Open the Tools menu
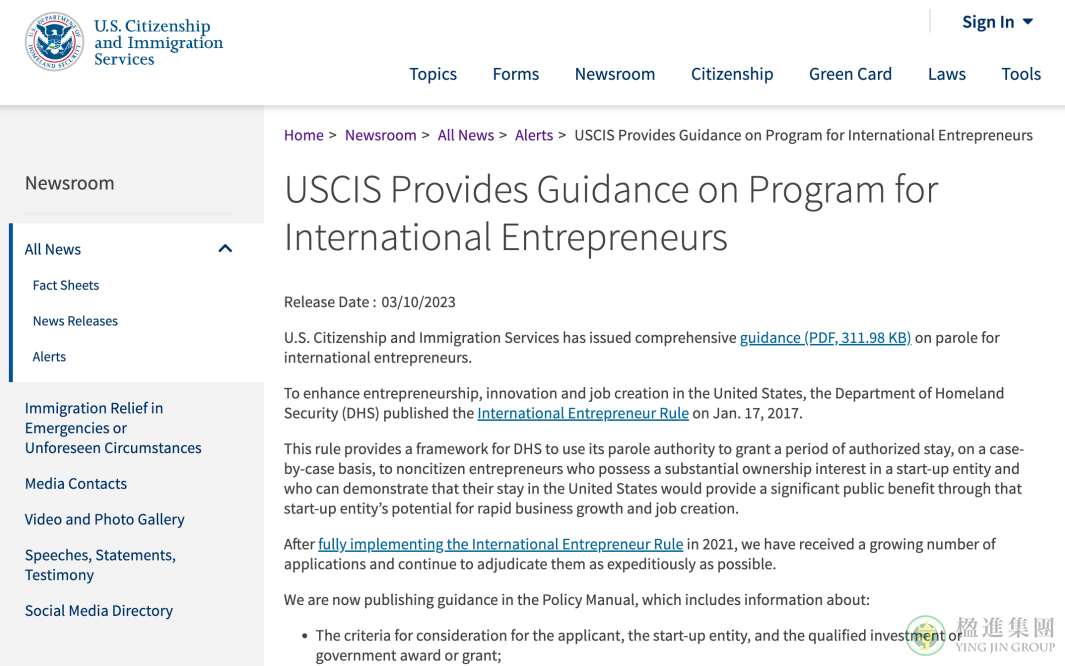 (1021, 74)
